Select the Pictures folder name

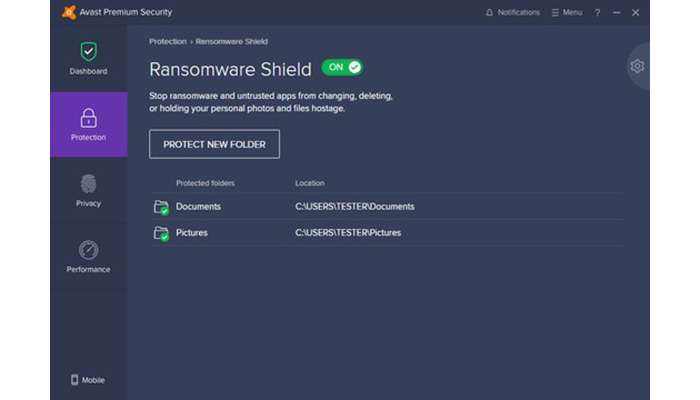click(192, 233)
